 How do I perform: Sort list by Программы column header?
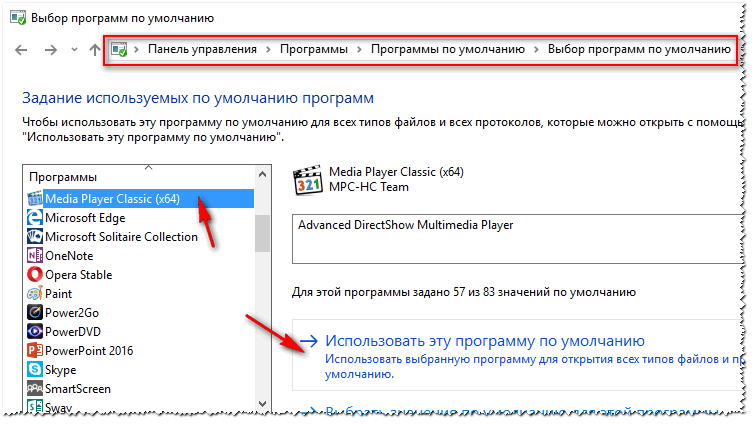(x=63, y=177)
